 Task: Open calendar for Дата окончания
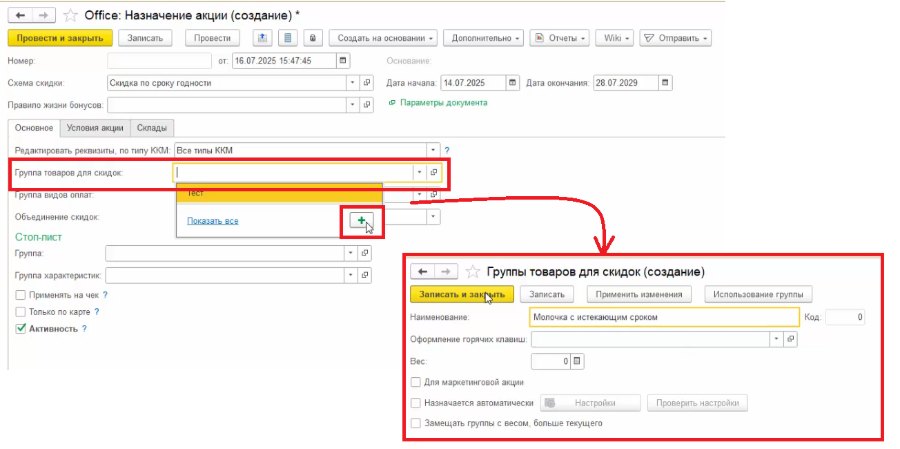pos(665,83)
